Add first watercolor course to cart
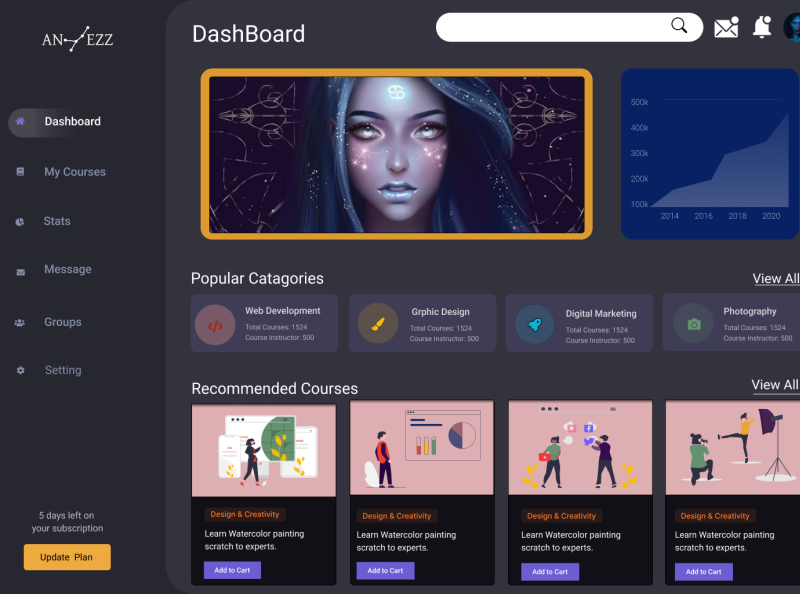Screen dimensions: 800x594 [232, 570]
